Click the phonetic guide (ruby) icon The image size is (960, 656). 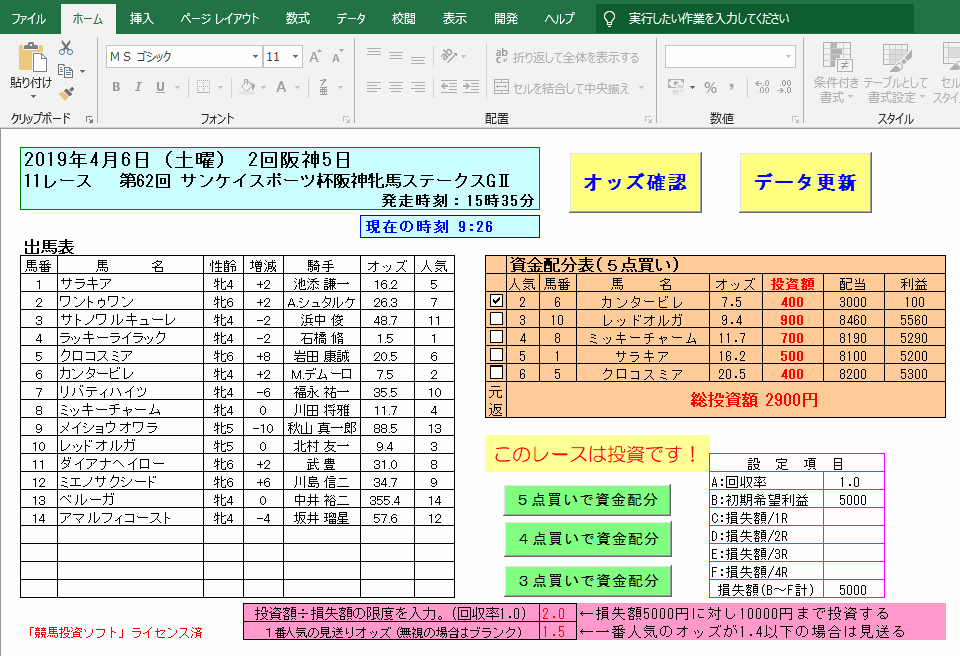click(x=323, y=87)
